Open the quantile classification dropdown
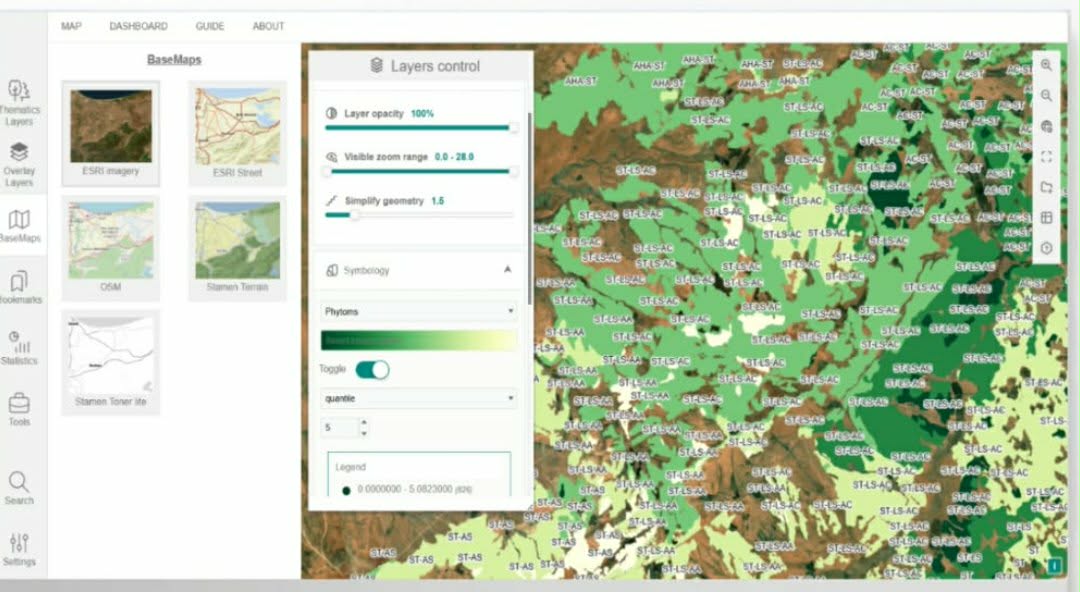Viewport: 1080px width, 592px height. point(419,398)
